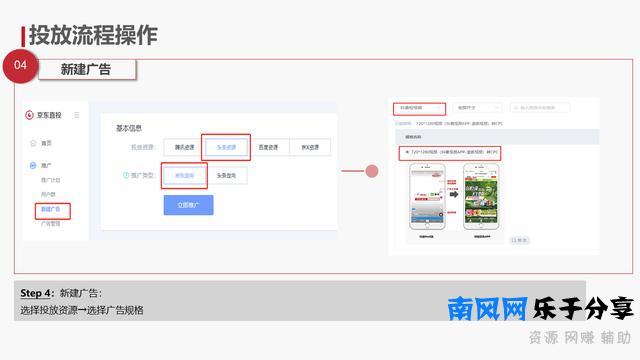Open 广告管理 in the sidebar

point(51,224)
